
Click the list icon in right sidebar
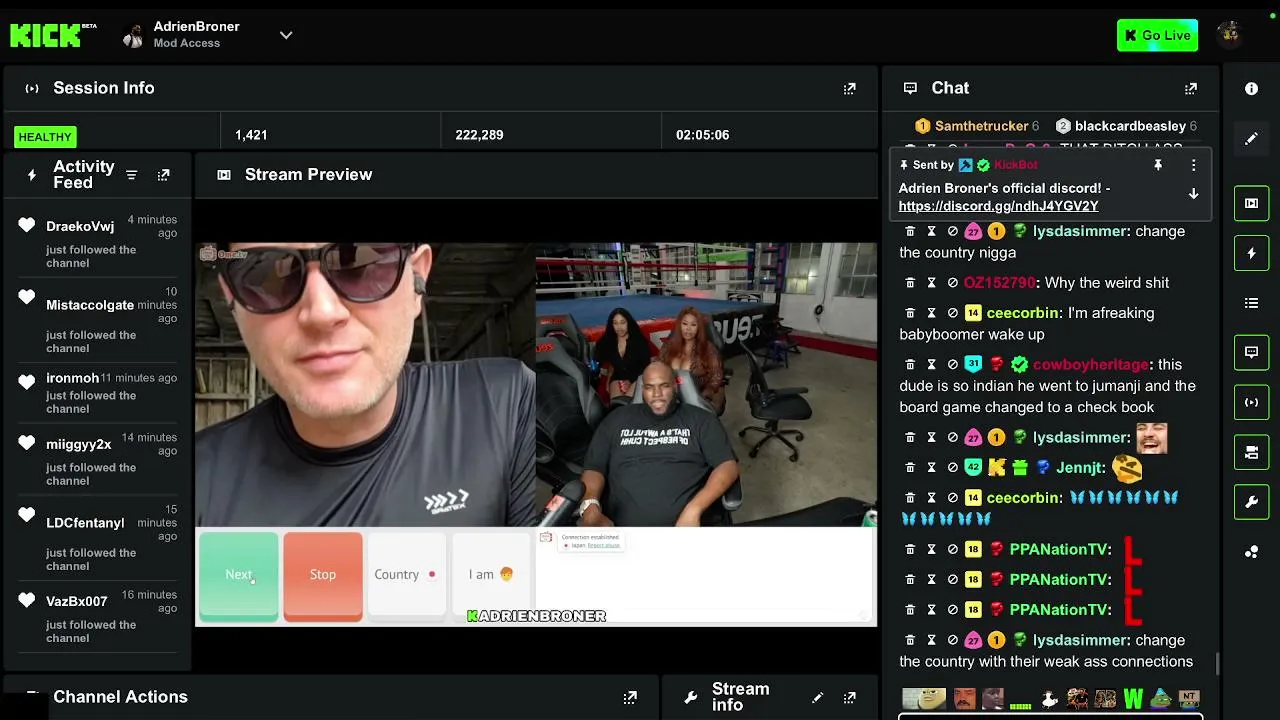click(x=1251, y=303)
